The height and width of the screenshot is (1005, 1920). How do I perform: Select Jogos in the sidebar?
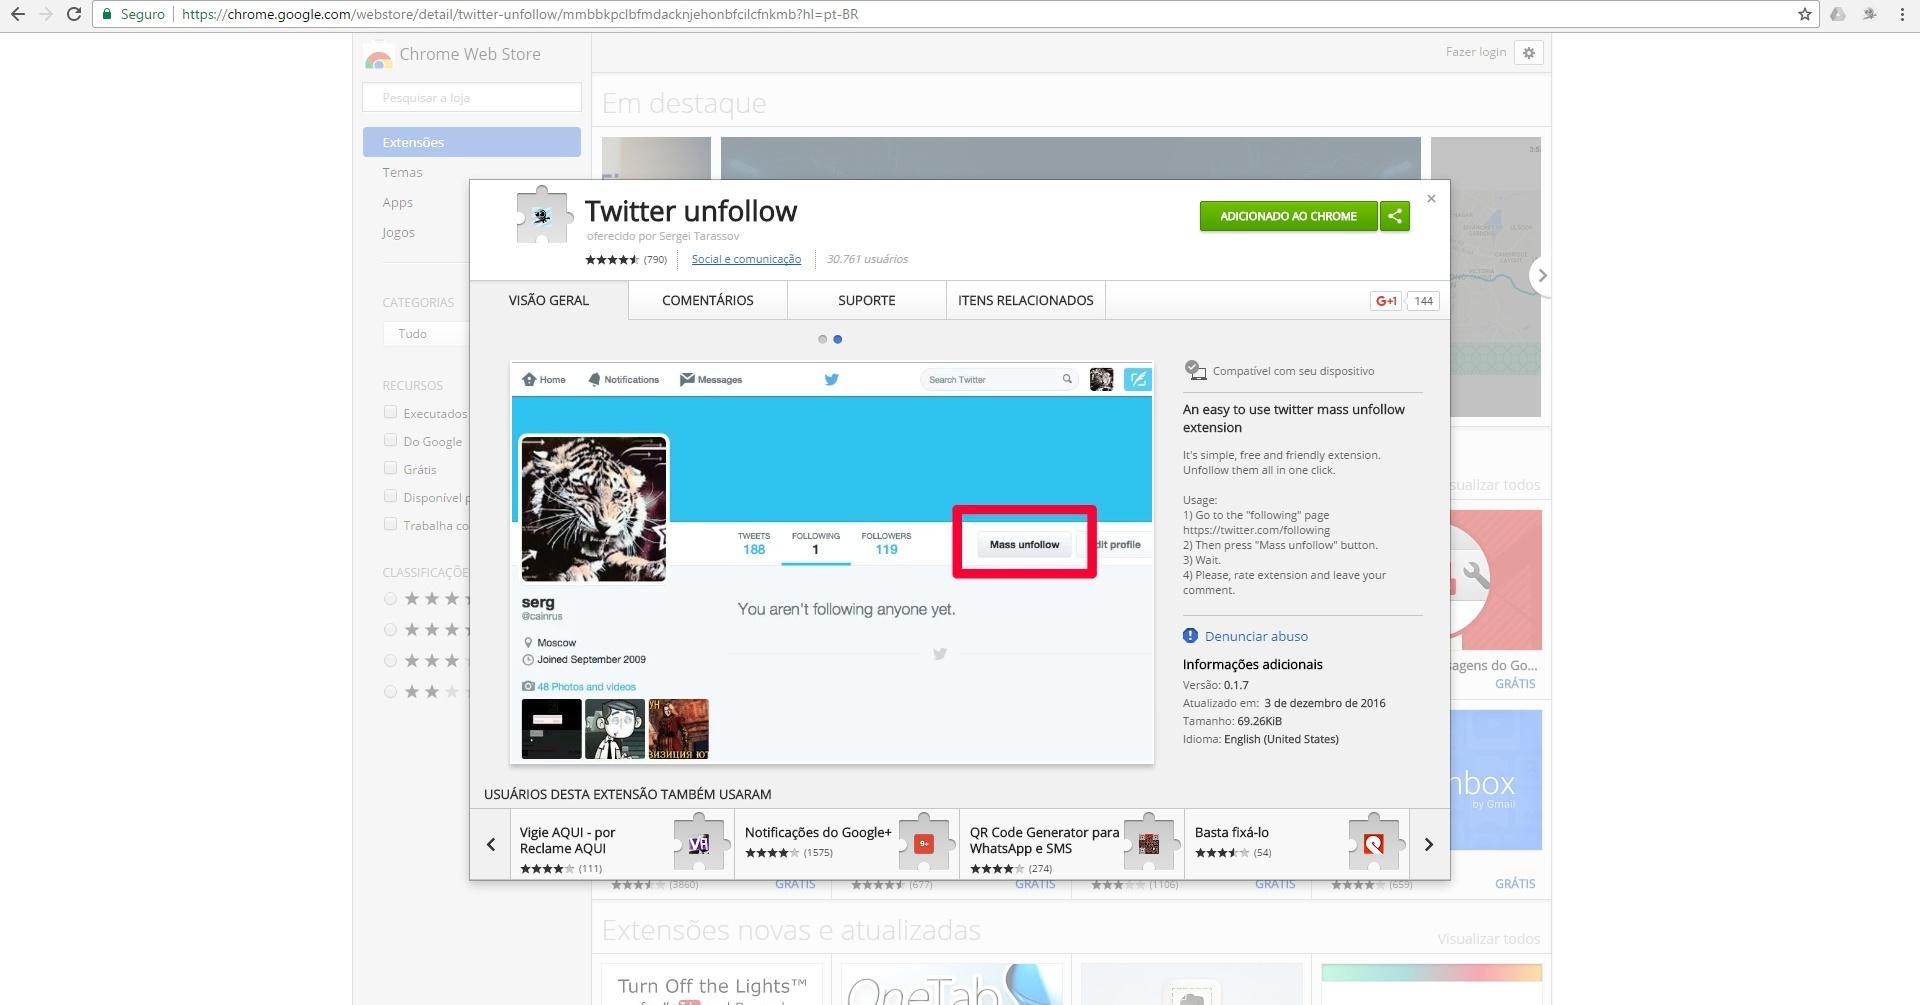tap(398, 232)
